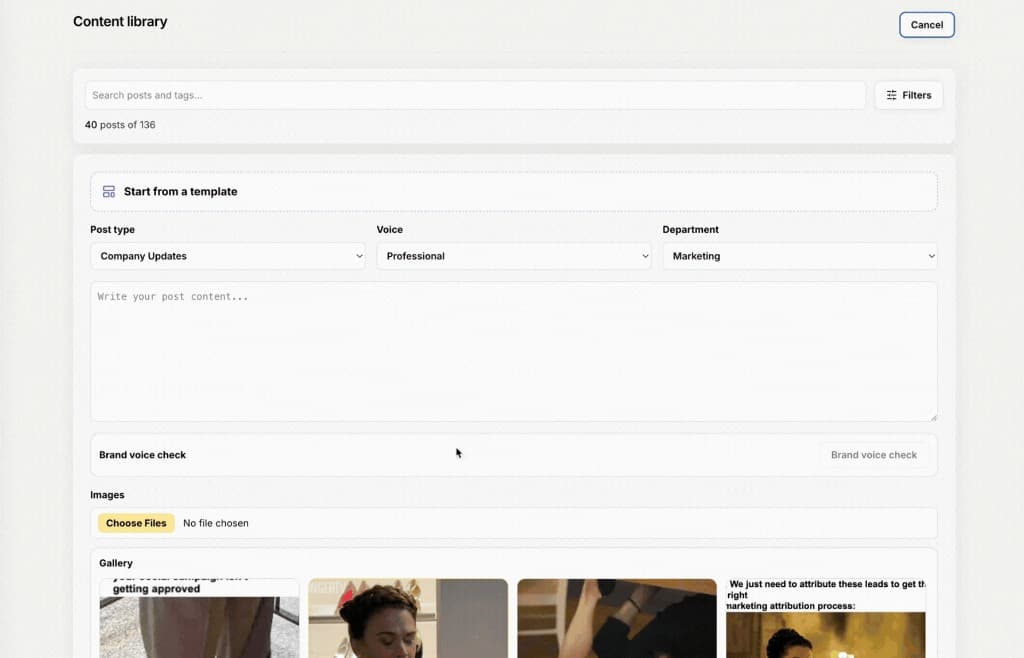Click Start from a template

514,191
